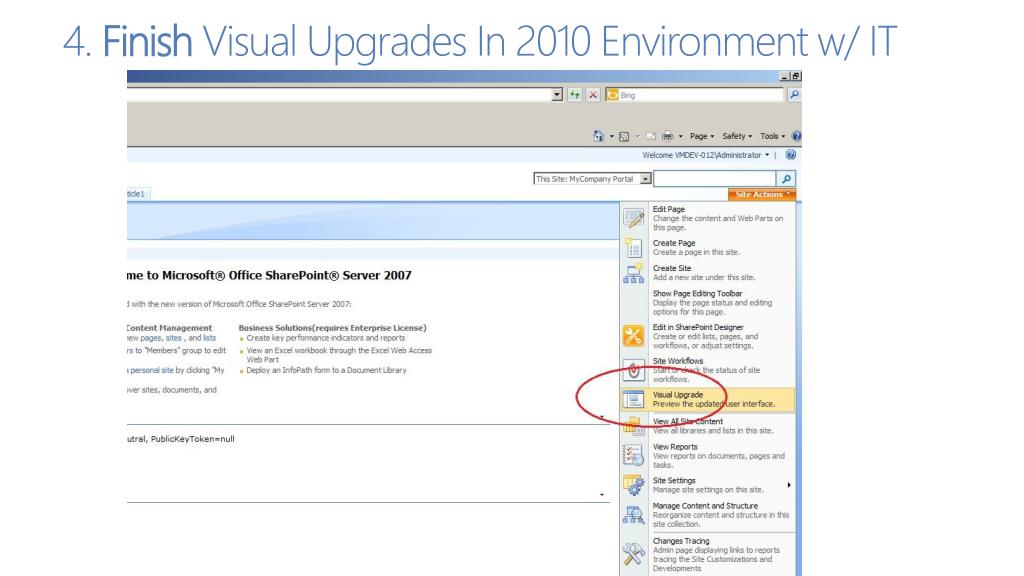Screen dimensions: 1024x576
Task: Open the print options dropdown arrow
Action: point(680,136)
